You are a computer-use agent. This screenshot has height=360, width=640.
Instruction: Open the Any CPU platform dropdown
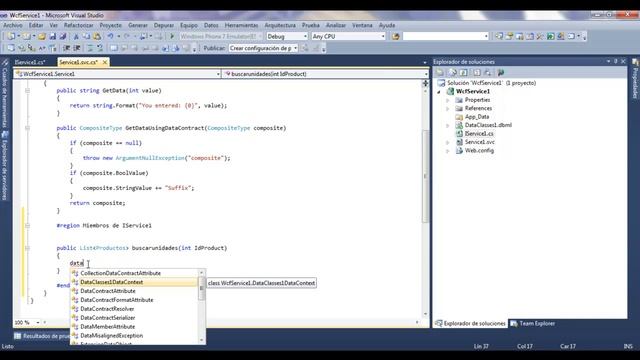(x=382, y=36)
